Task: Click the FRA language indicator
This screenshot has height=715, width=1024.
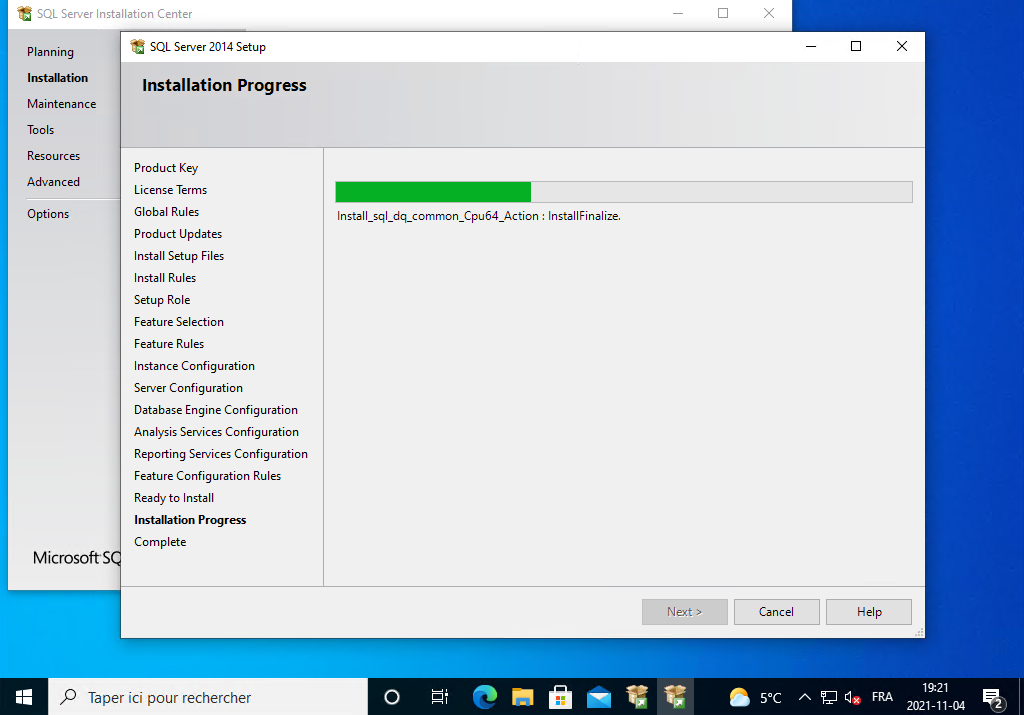Action: (x=882, y=697)
